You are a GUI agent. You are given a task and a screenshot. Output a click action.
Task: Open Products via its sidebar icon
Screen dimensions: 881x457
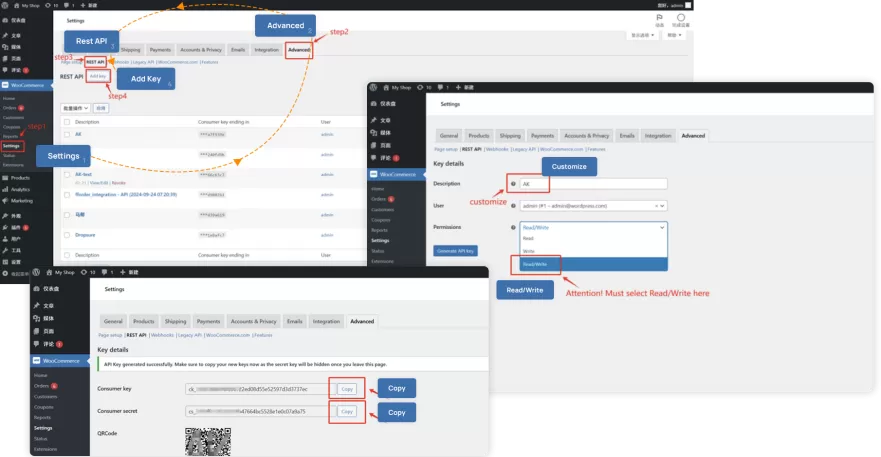point(7,177)
